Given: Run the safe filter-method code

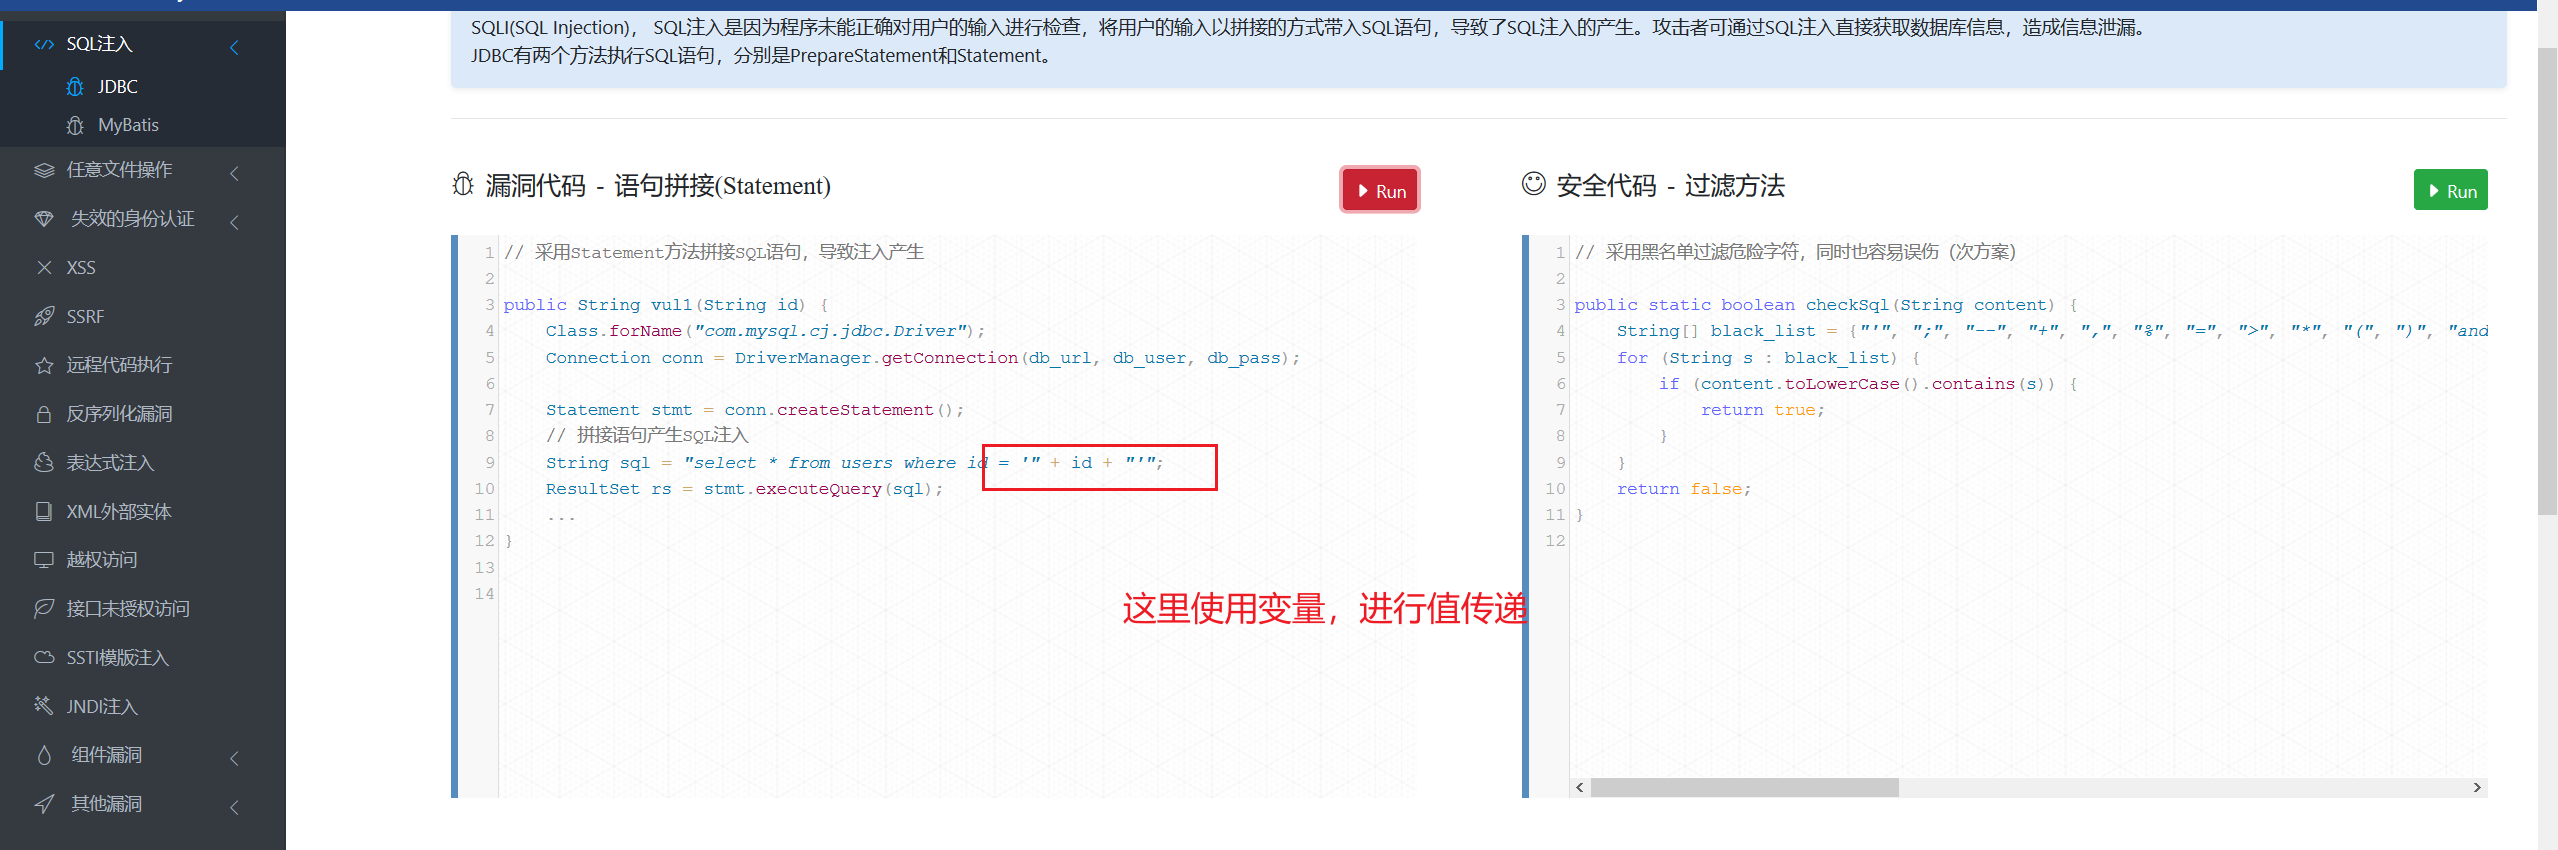Looking at the screenshot, I should [x=2451, y=190].
